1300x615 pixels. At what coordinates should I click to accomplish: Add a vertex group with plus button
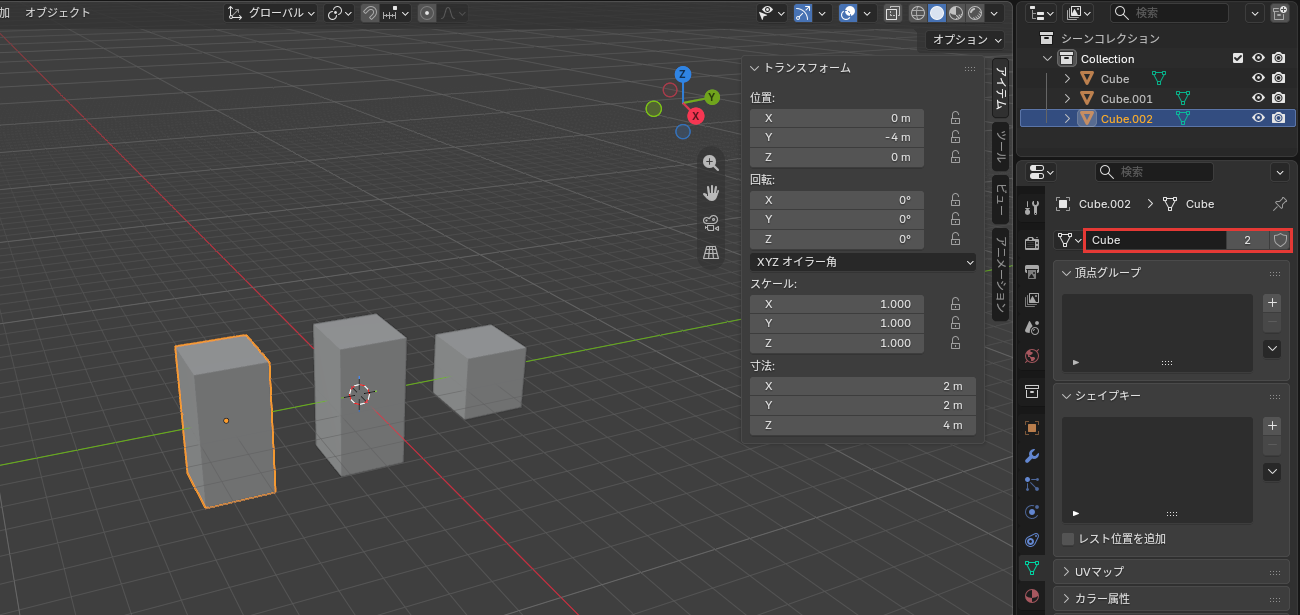coord(1272,302)
